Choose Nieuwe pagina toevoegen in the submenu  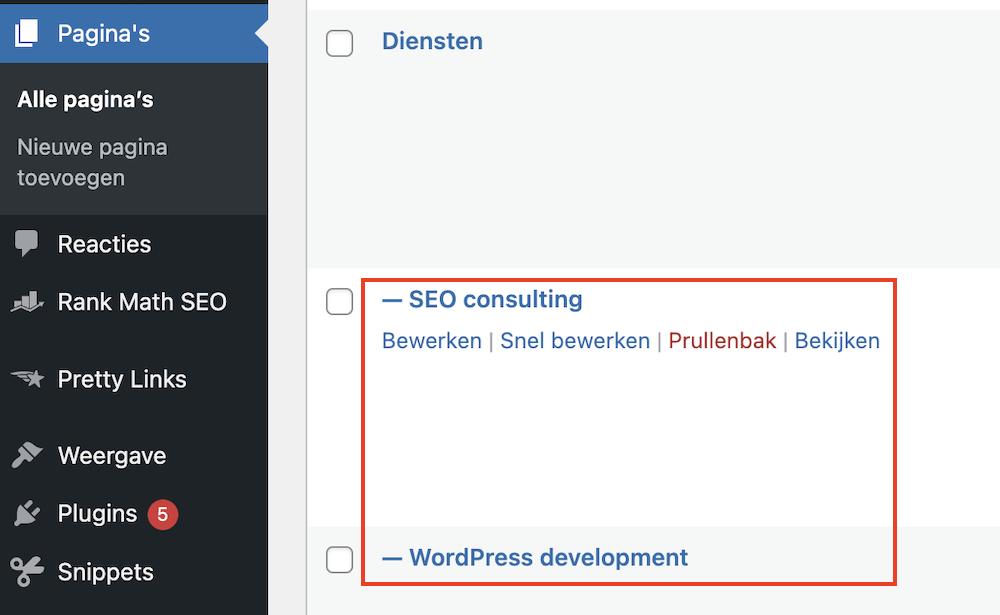point(92,162)
